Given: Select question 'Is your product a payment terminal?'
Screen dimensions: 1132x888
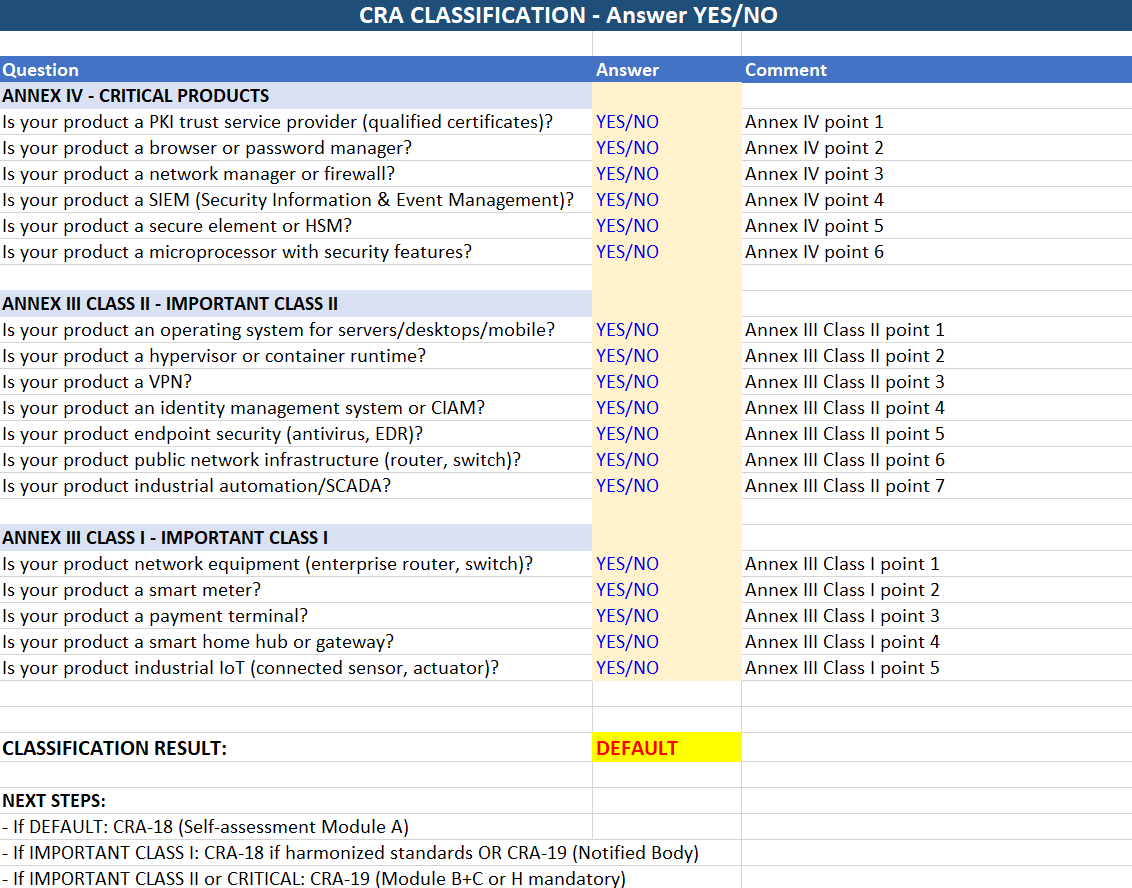Looking at the screenshot, I should click(155, 616).
